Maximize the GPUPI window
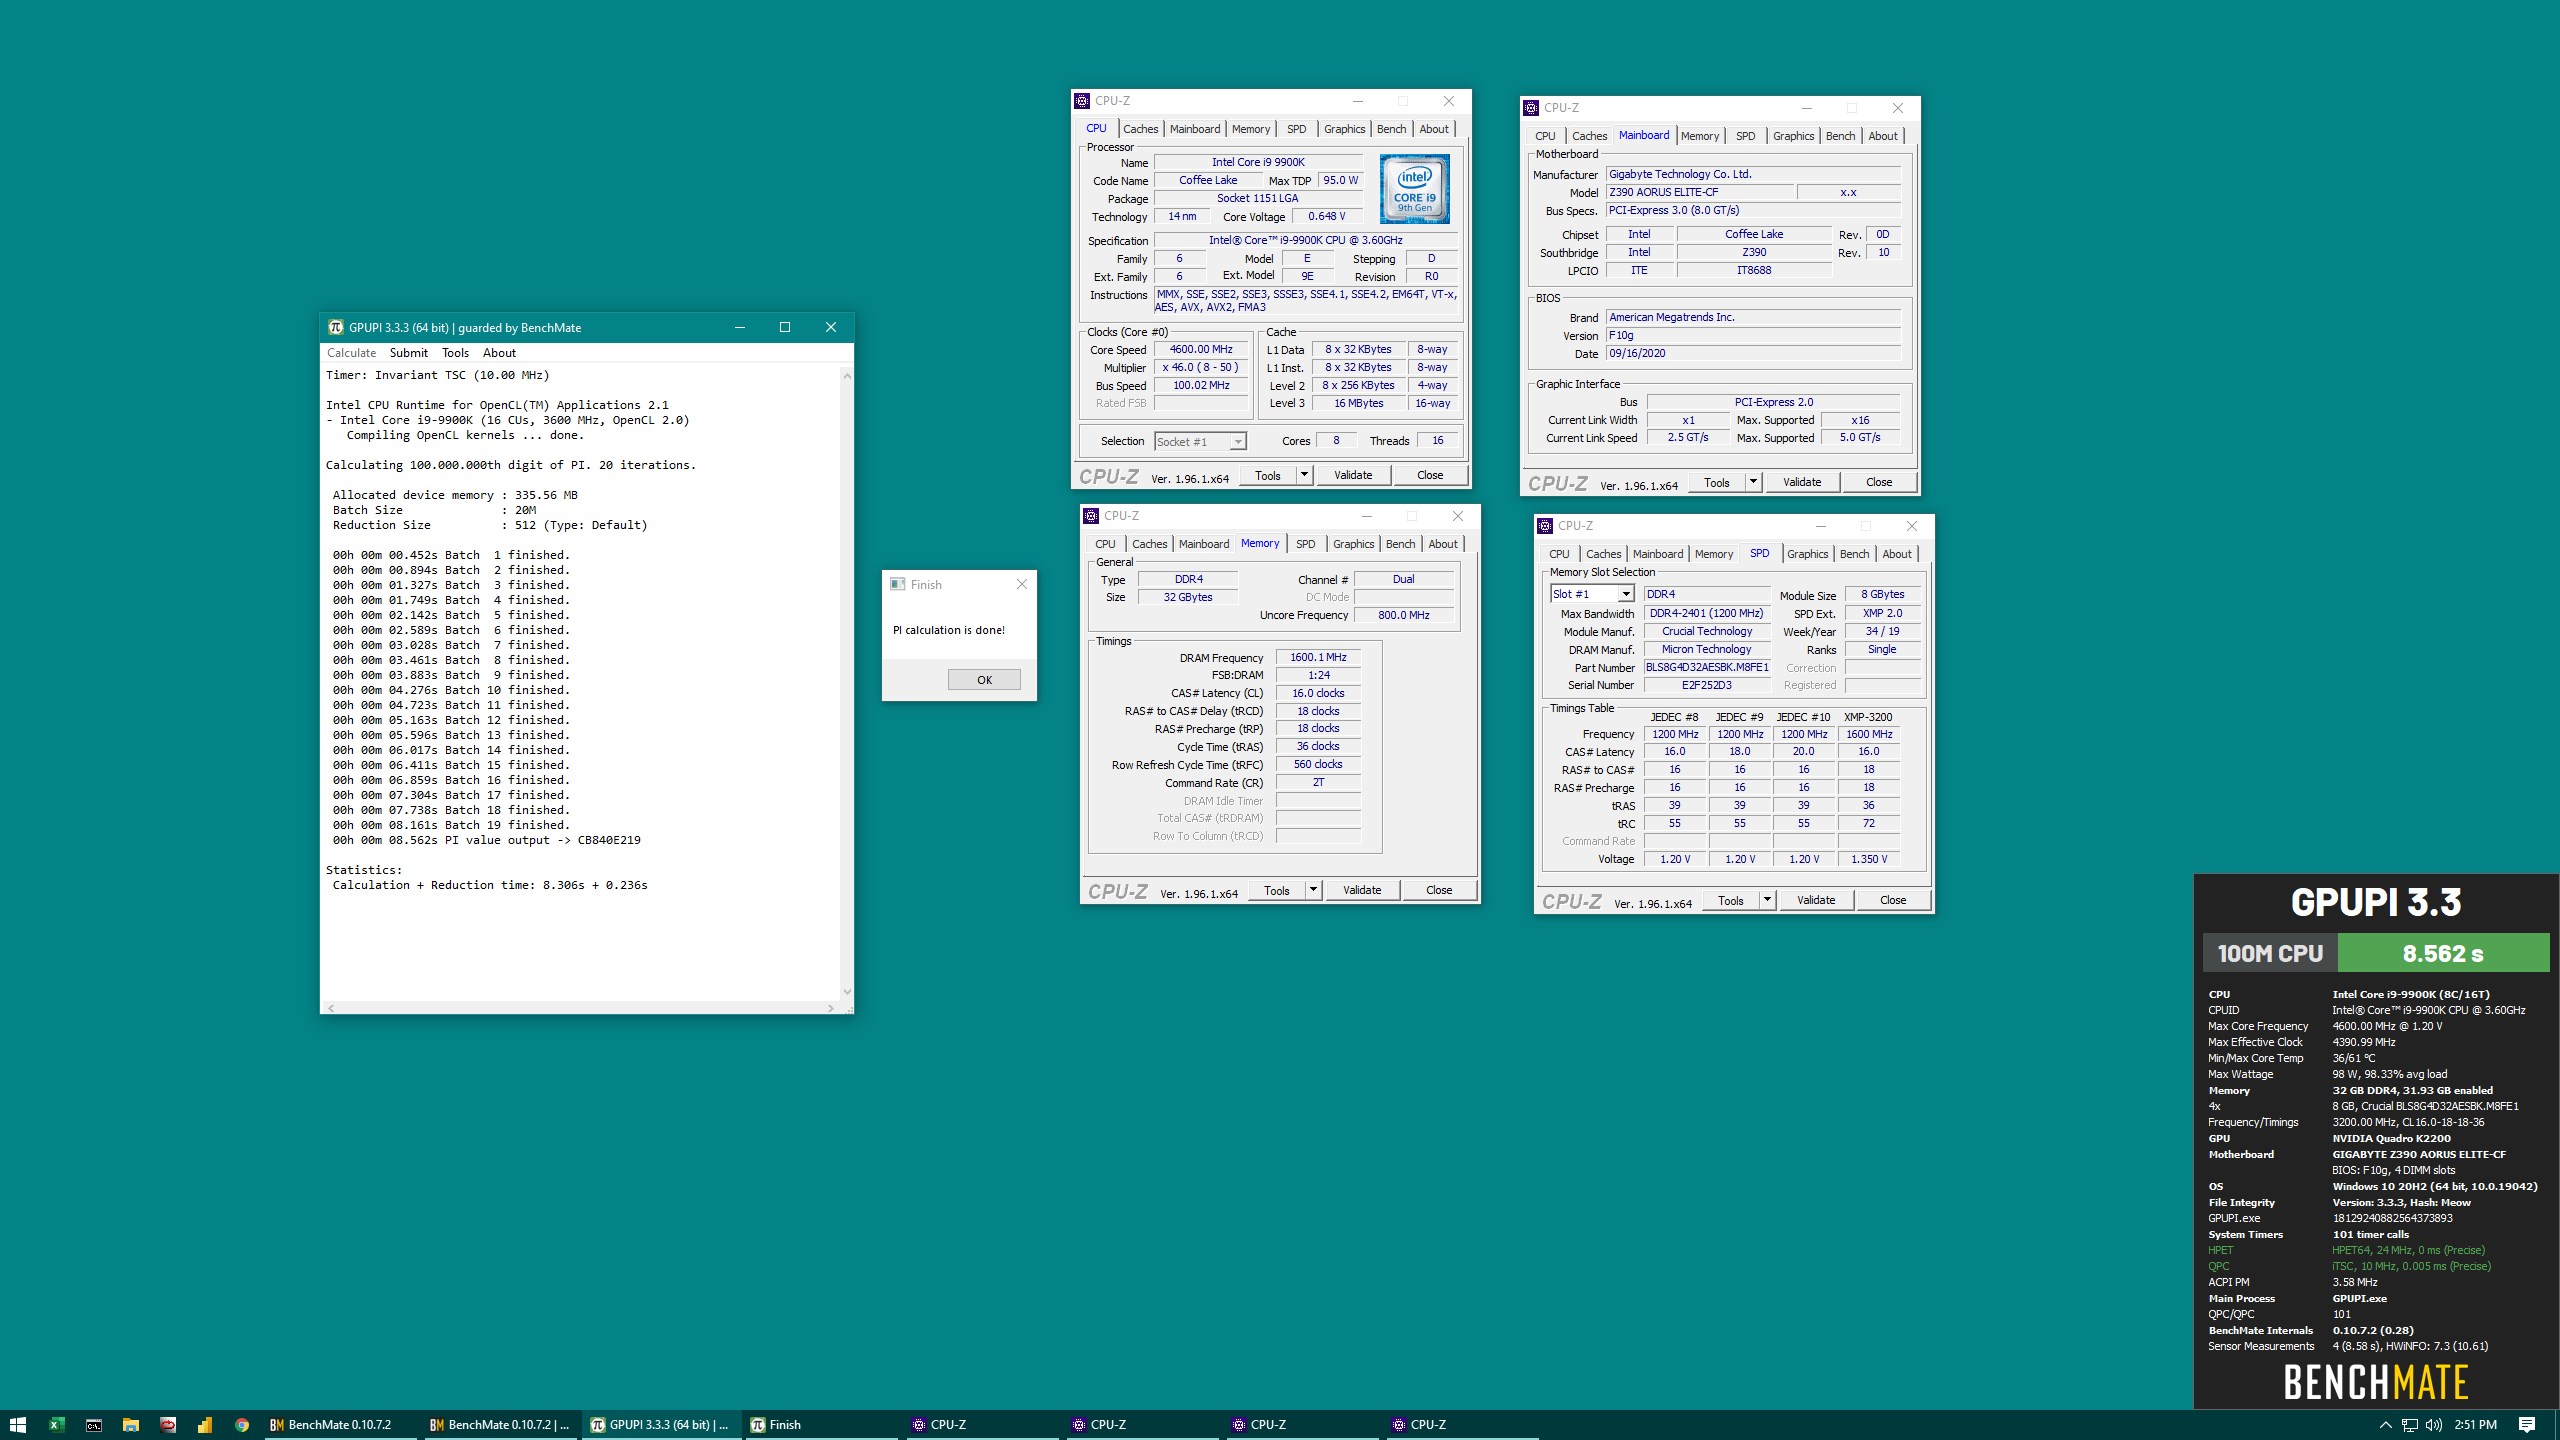Image resolution: width=2560 pixels, height=1440 pixels. point(785,327)
